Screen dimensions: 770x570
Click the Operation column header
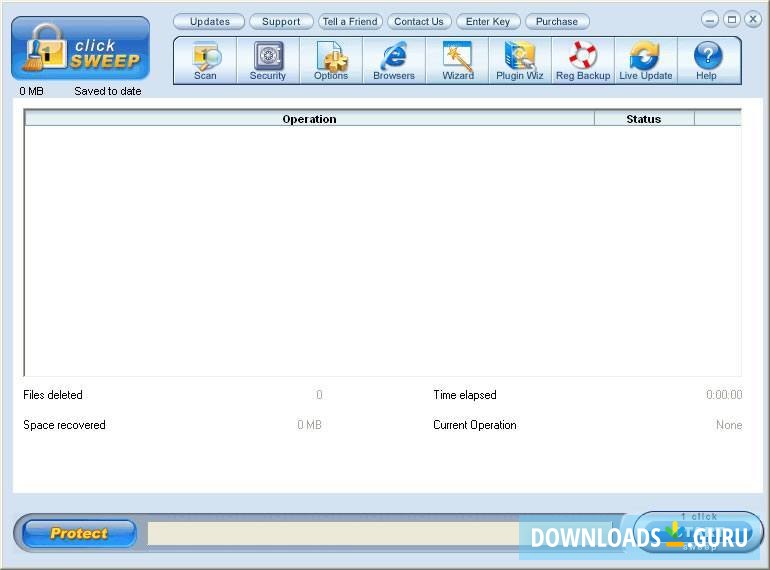[309, 119]
